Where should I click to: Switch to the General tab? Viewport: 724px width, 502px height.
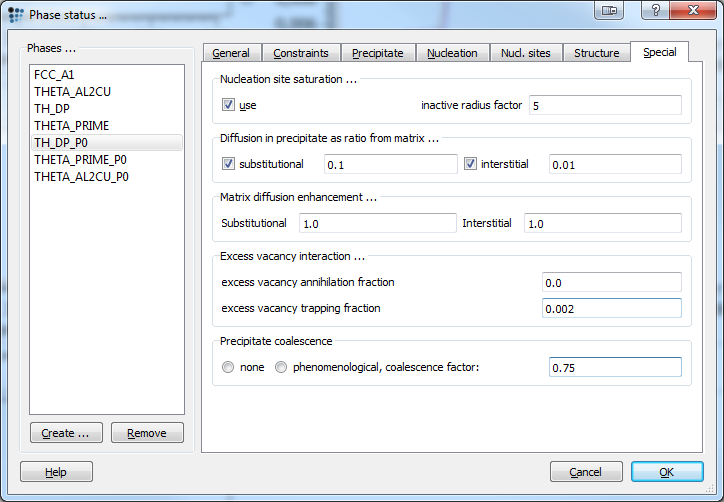[x=231, y=53]
